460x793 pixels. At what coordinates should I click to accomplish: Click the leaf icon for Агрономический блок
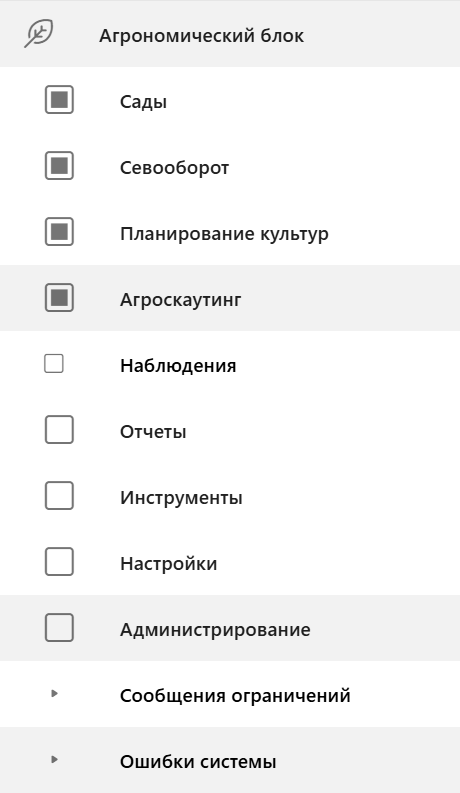(x=38, y=34)
